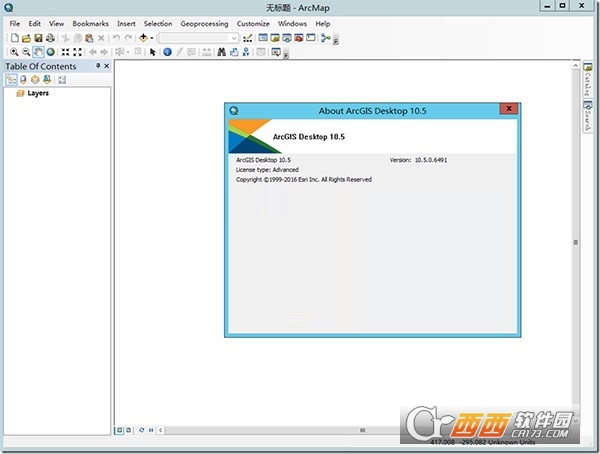Open the Catalog window from toolbar
The image size is (600, 454).
(x=275, y=38)
